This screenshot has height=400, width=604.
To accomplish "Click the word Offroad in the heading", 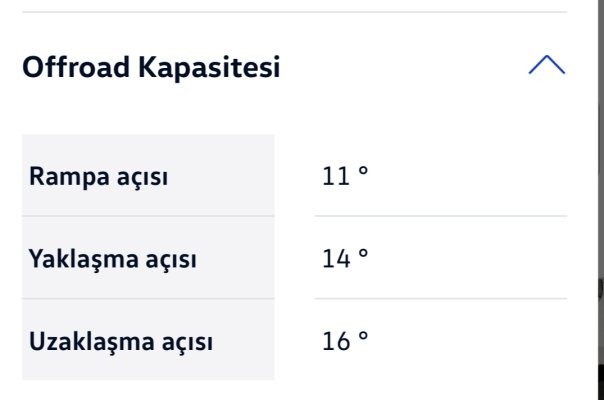I will [x=76, y=67].
